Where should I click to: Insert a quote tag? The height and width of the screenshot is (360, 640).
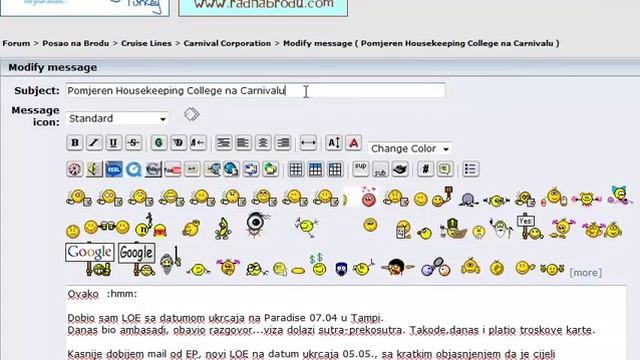[x=445, y=169]
